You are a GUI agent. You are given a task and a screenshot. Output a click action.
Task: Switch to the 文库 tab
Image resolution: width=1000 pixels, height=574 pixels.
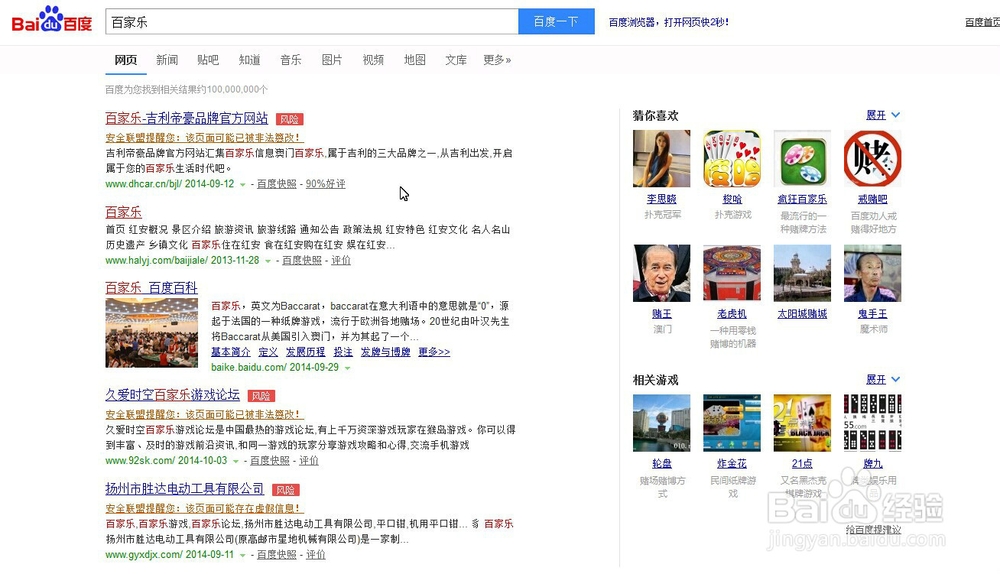(456, 60)
